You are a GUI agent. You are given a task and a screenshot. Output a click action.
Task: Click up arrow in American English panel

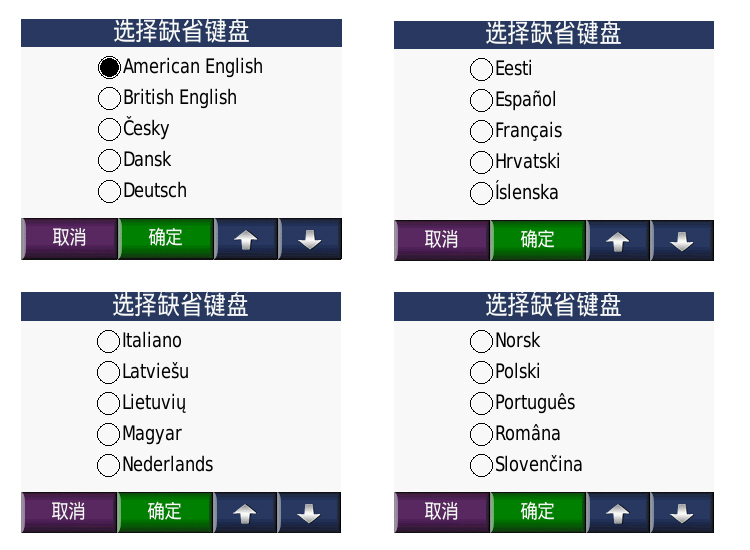click(245, 240)
